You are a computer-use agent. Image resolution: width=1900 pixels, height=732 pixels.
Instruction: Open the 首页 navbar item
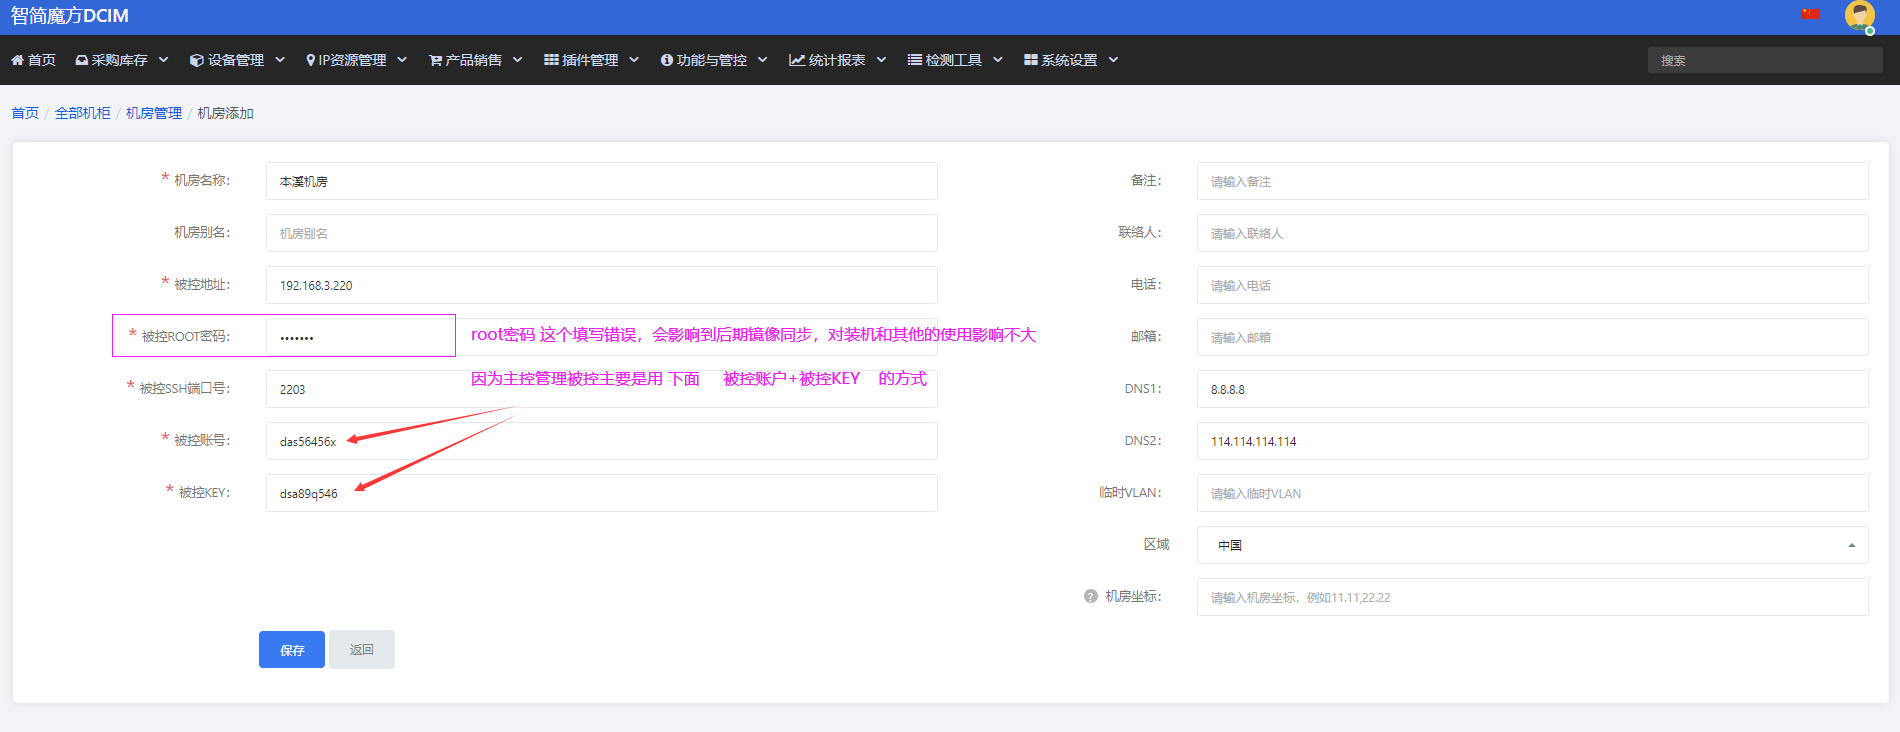[x=33, y=60]
